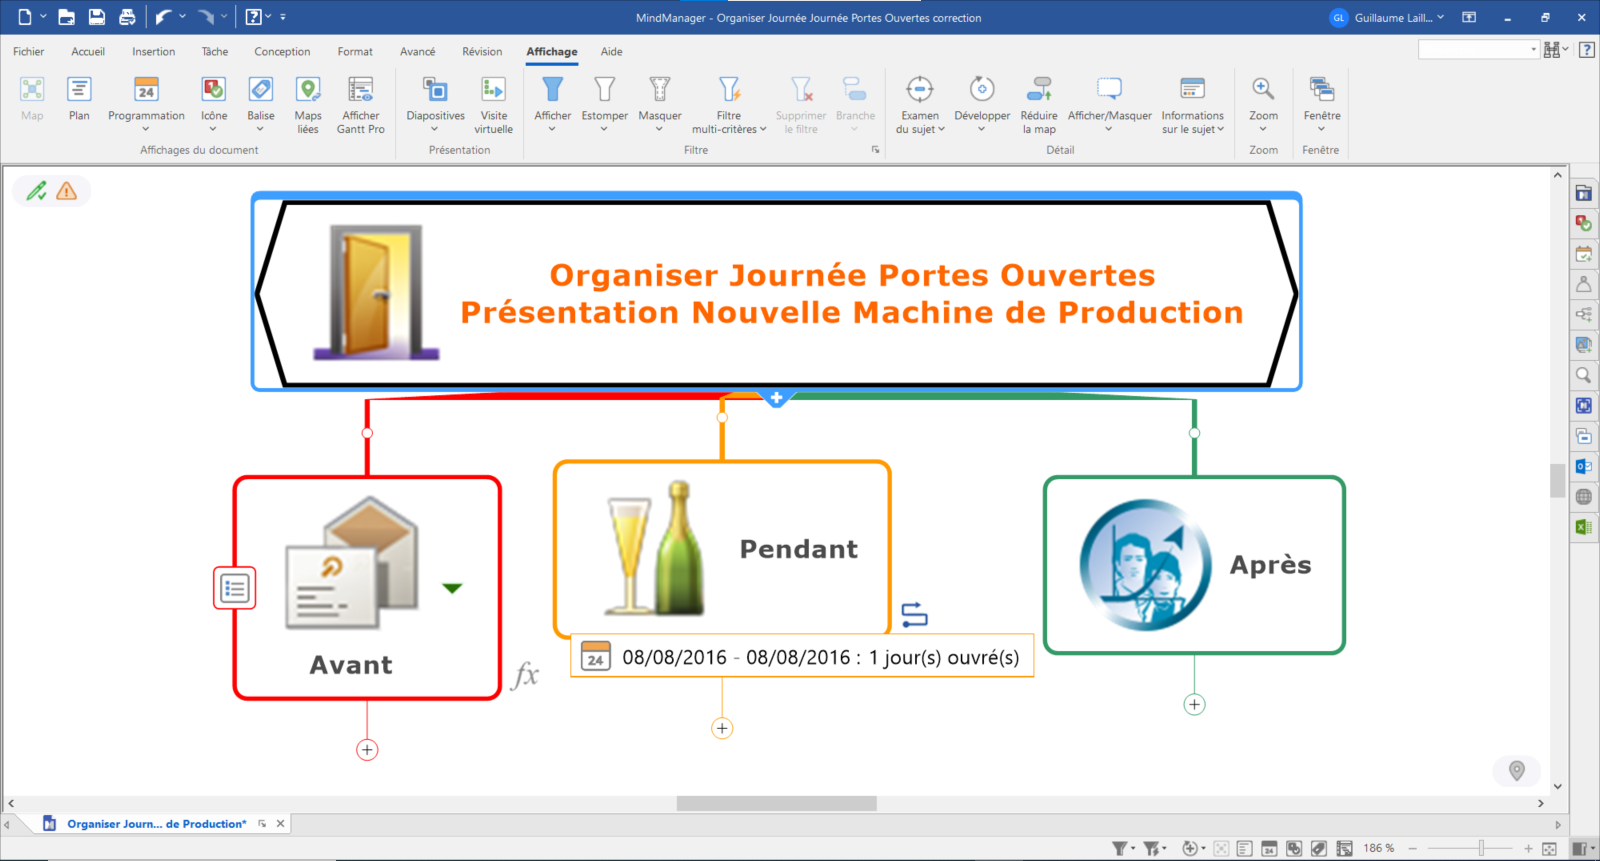Image resolution: width=1600 pixels, height=861 pixels.
Task: Switch to the Conception ribbon tab
Action: point(282,52)
